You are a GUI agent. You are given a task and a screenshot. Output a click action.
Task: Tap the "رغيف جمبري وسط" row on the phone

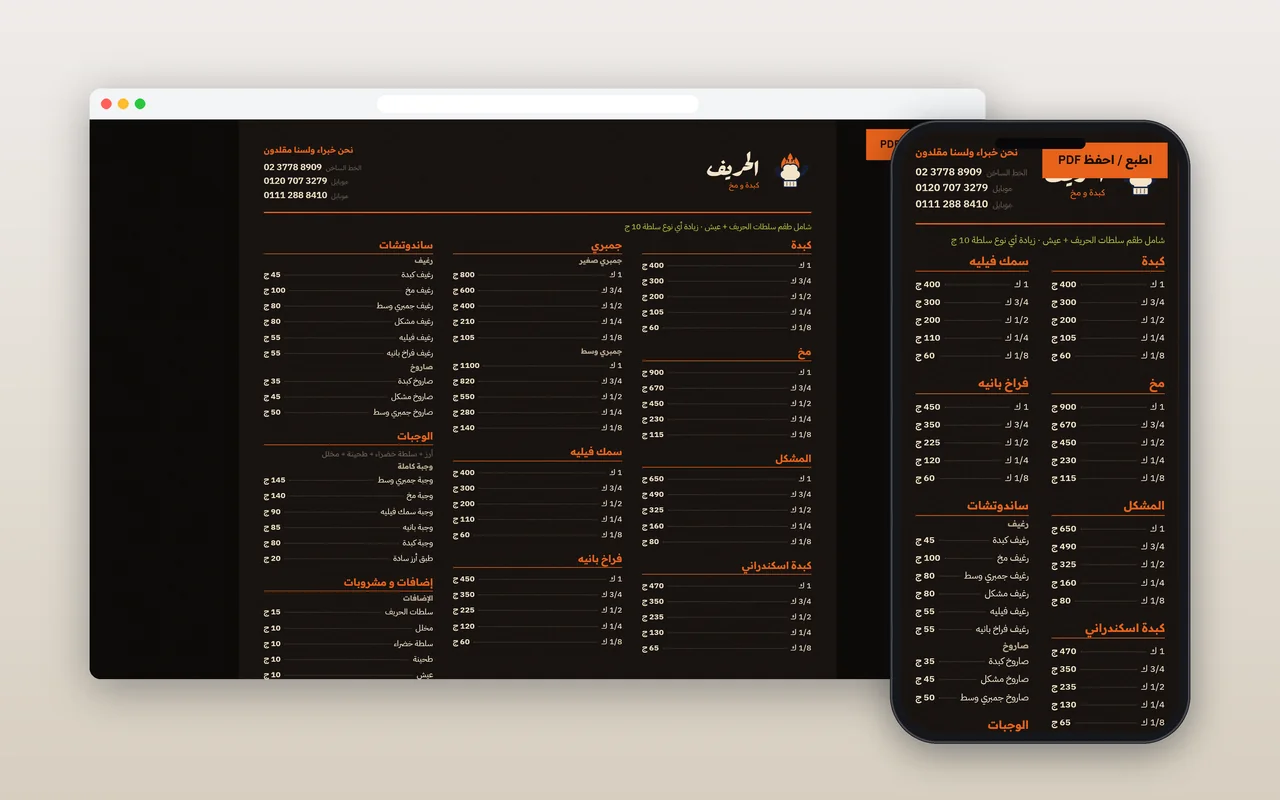click(x=972, y=576)
